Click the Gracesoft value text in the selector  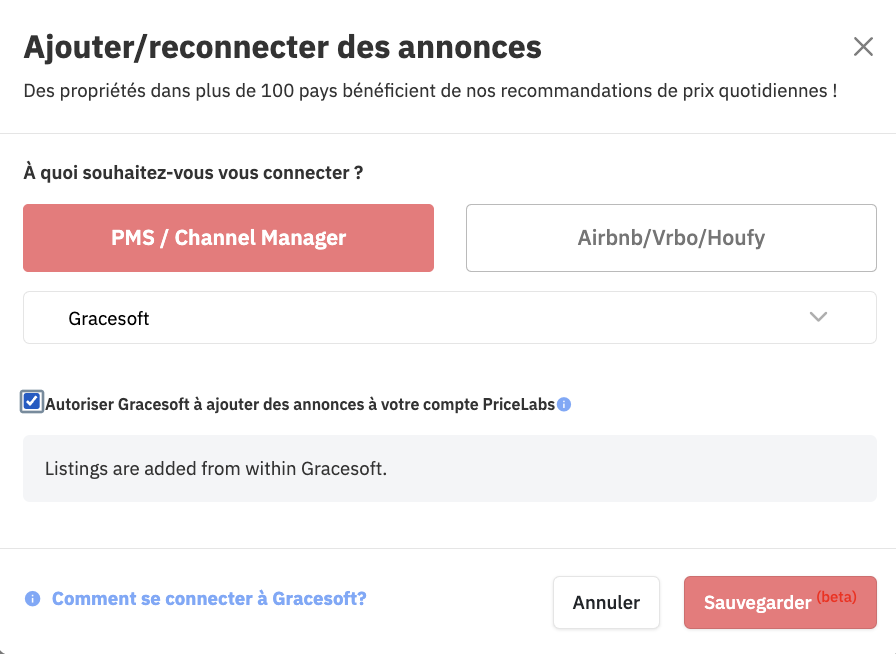pyautogui.click(x=109, y=318)
